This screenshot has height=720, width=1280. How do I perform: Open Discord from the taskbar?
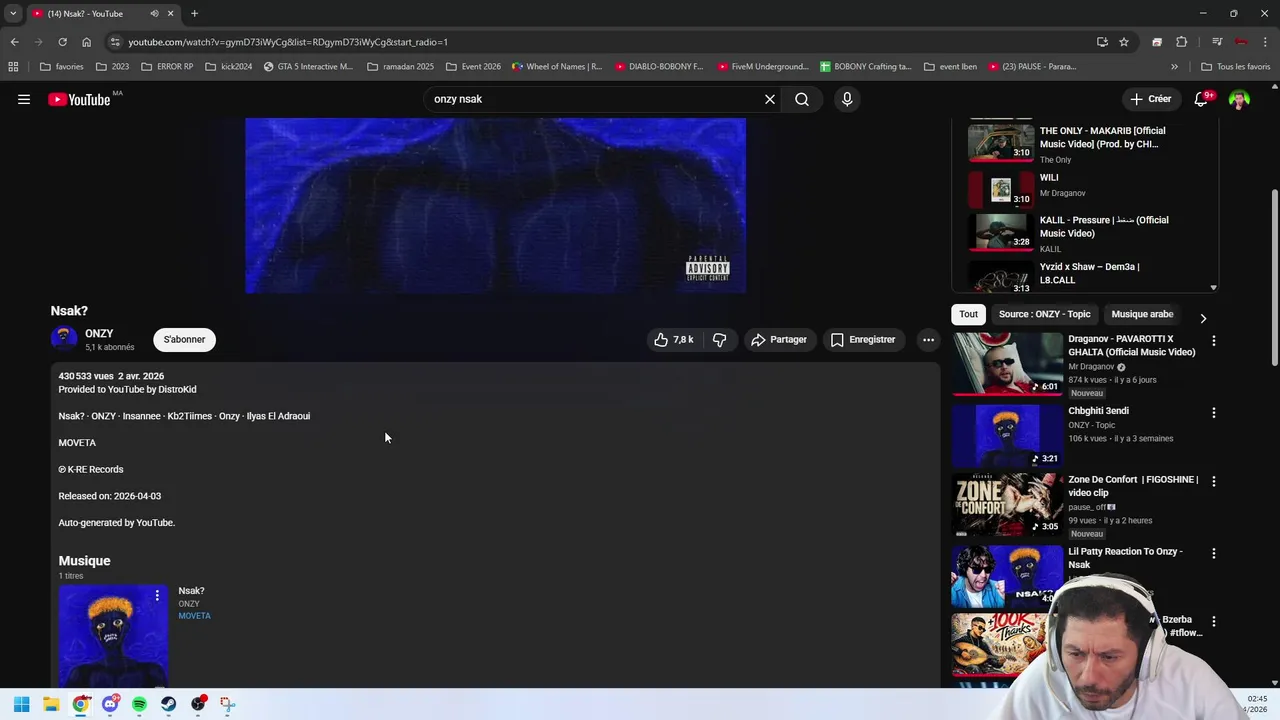coord(110,704)
